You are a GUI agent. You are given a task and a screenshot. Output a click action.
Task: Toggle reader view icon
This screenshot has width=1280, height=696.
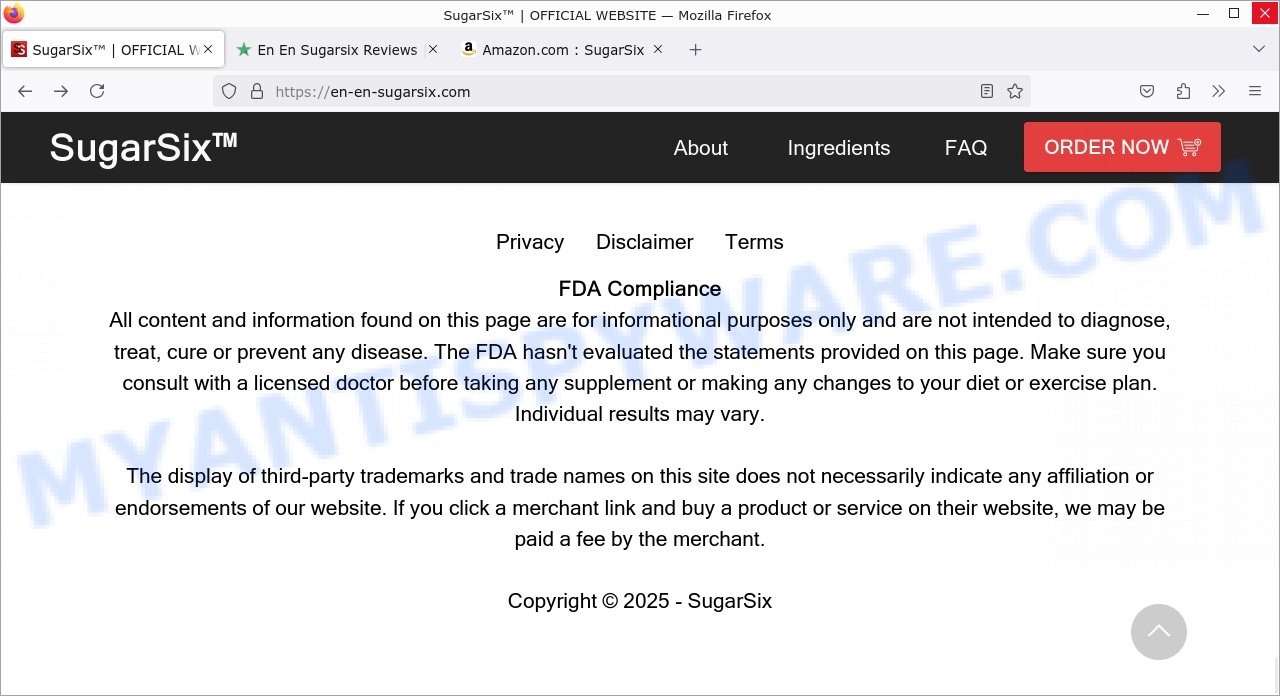987,91
